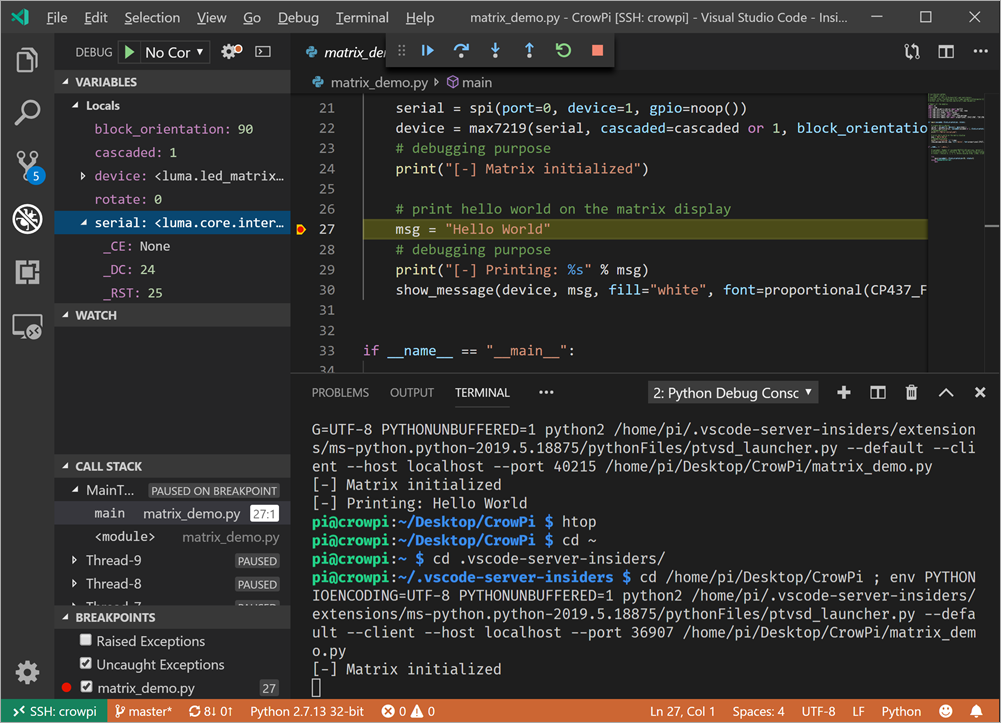Open launch.json configuration gear icon
Viewport: 1001px width, 723px height.
231,51
